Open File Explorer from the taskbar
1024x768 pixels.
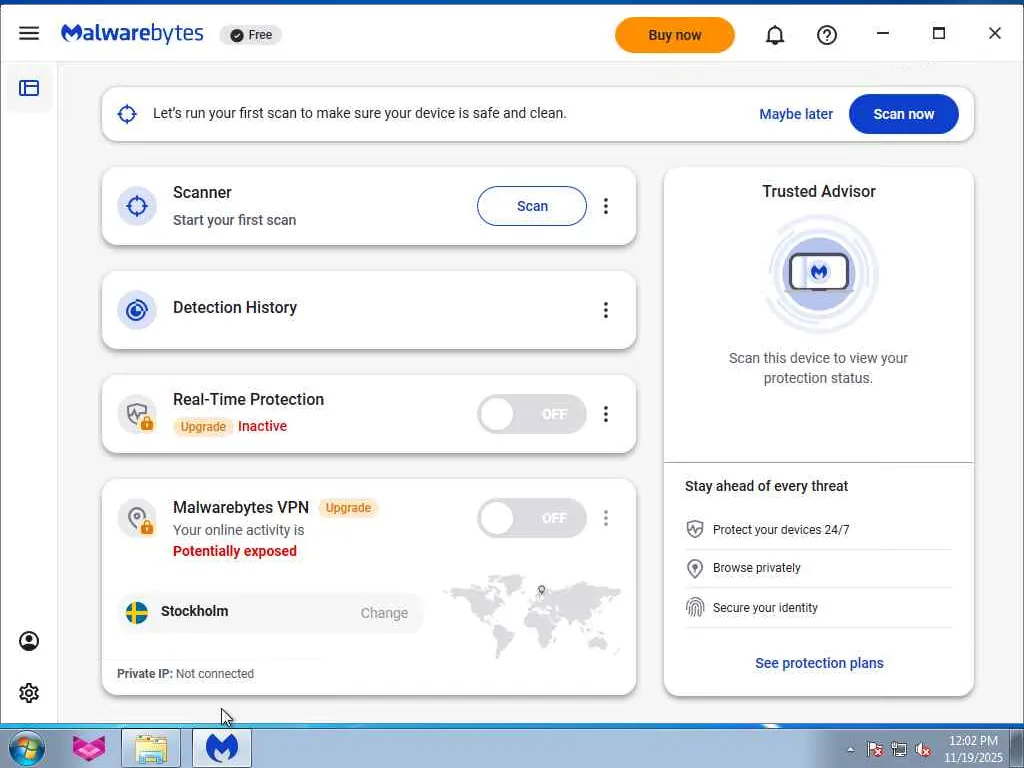pyautogui.click(x=151, y=748)
